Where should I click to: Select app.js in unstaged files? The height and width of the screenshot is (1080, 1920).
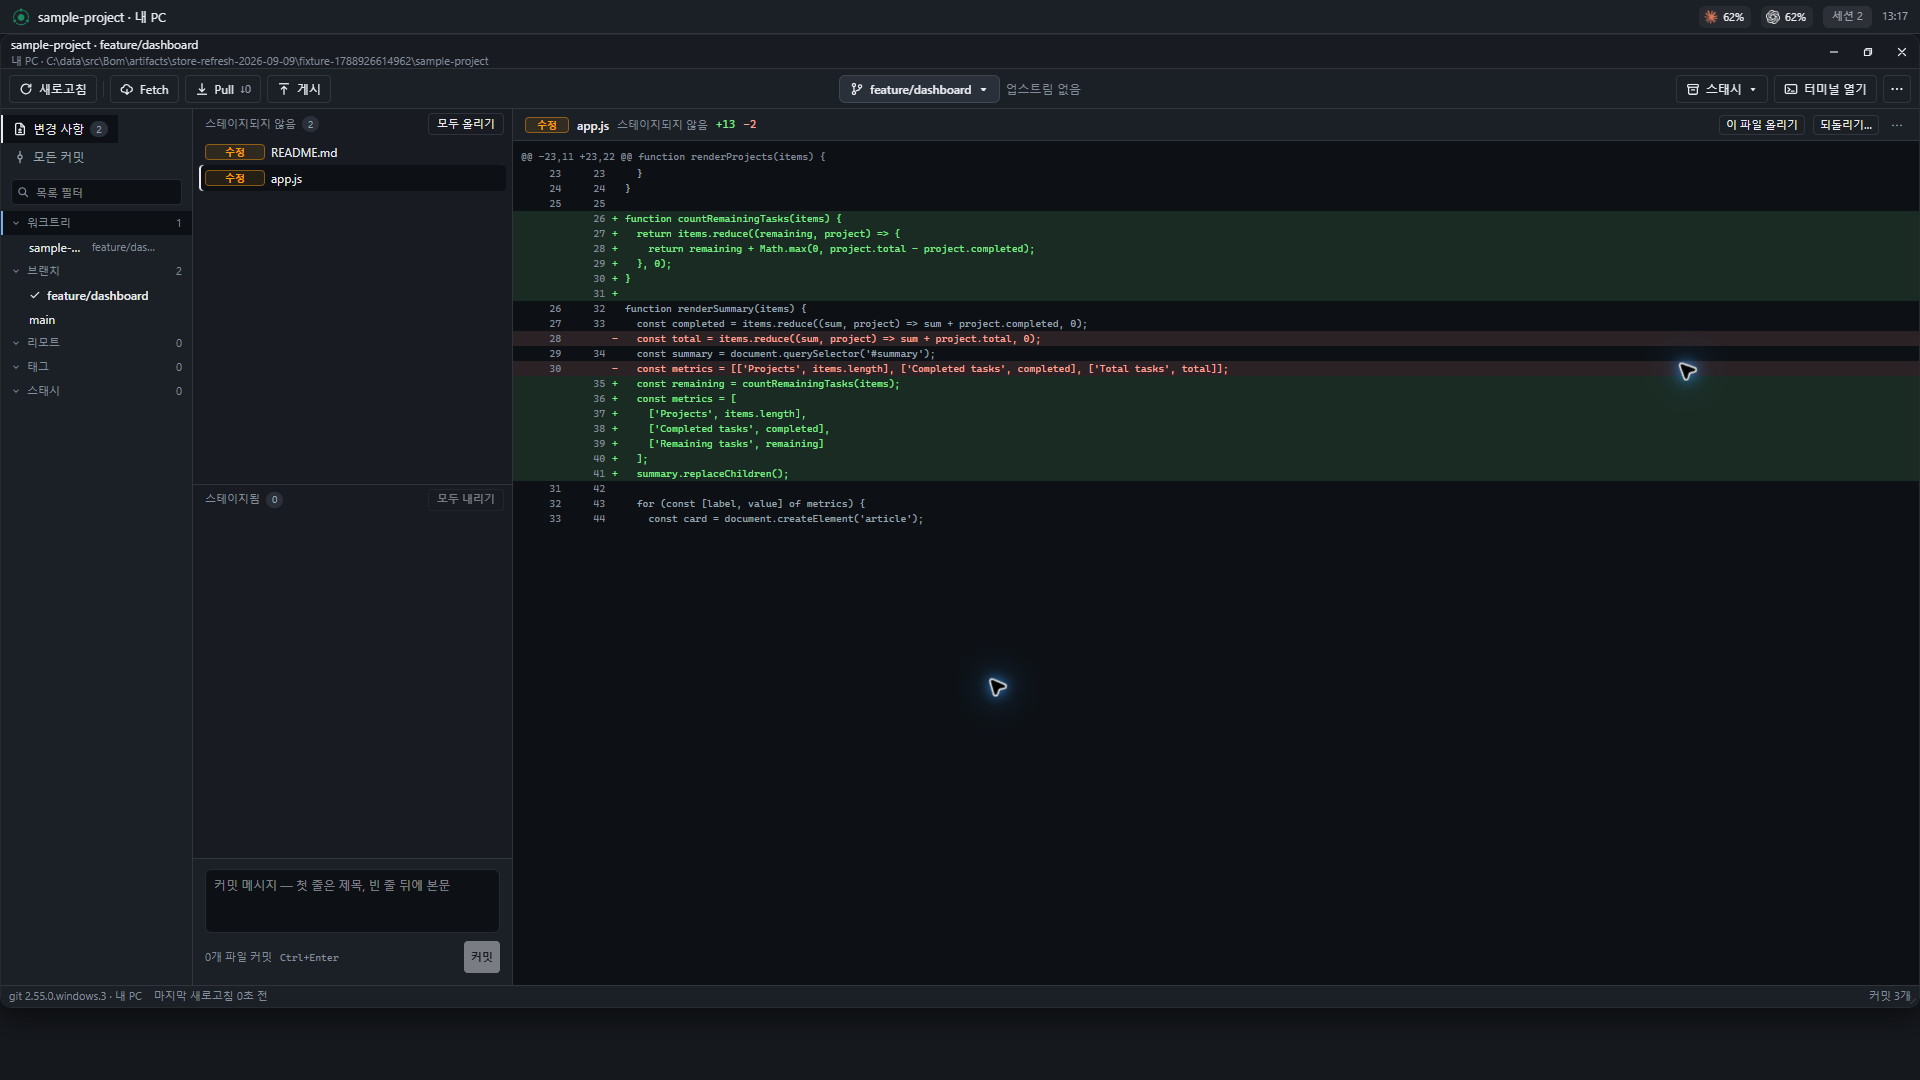[x=352, y=178]
